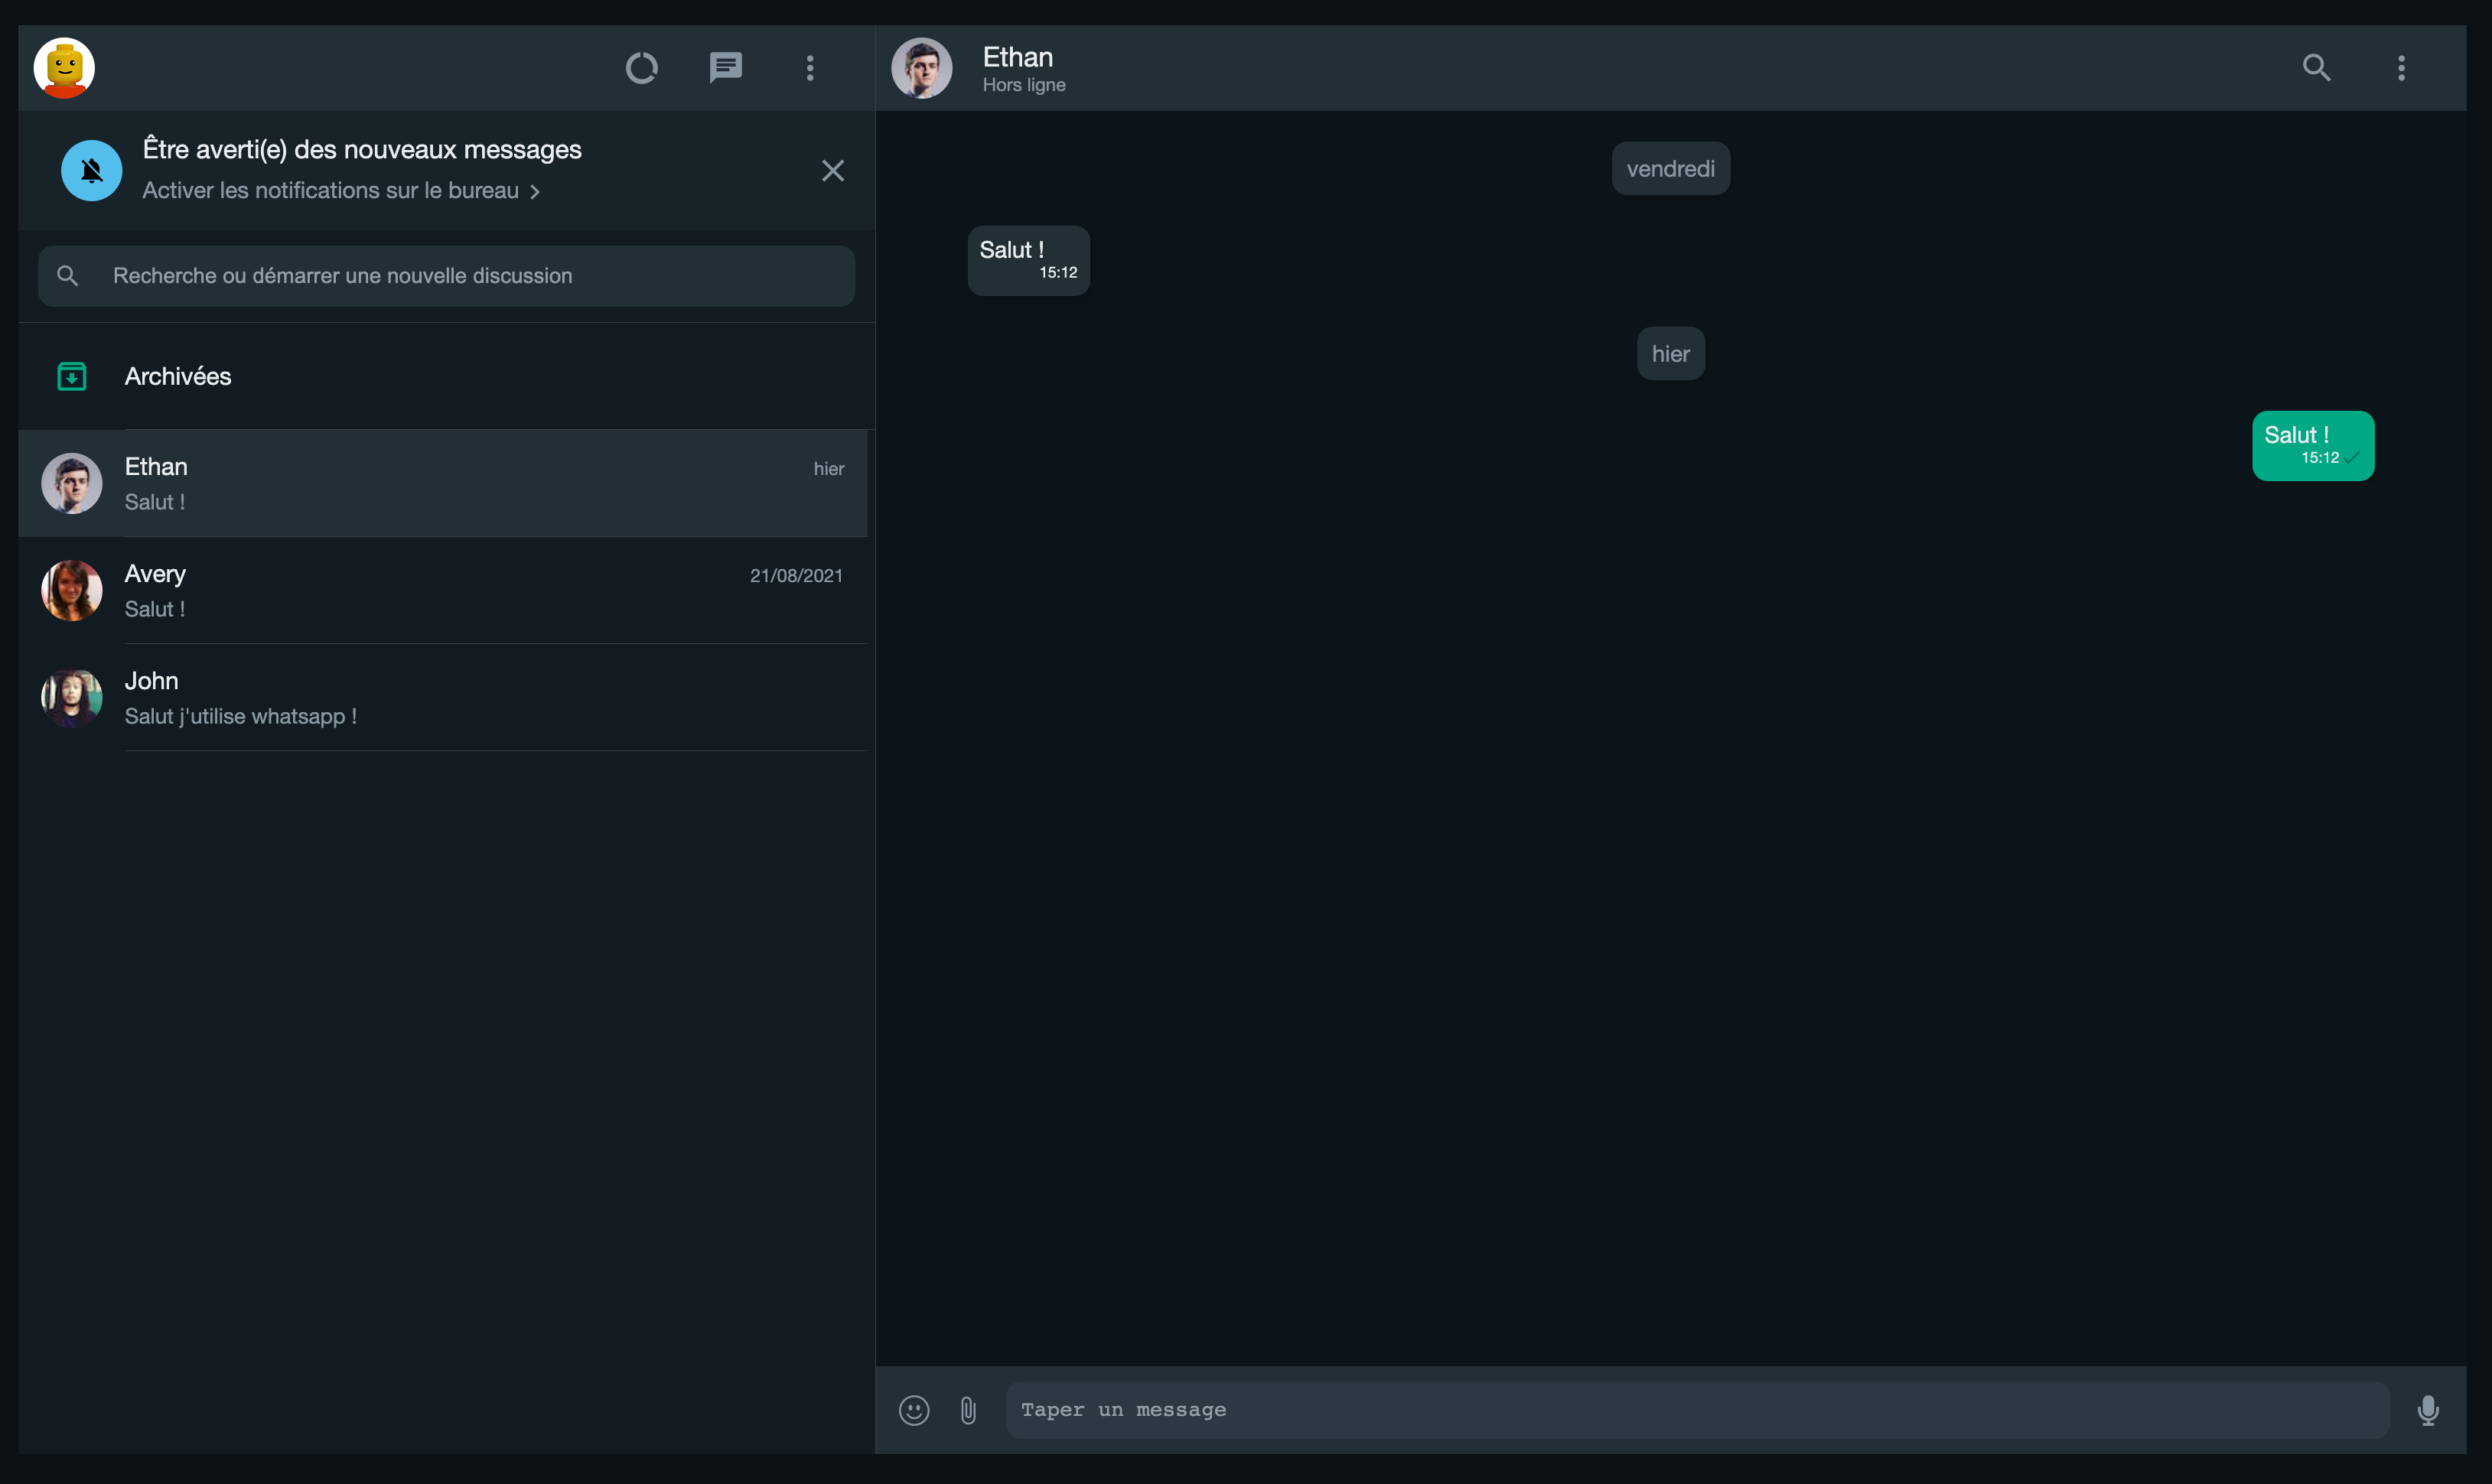Open my profile avatar
Screen dimensions: 2492x1484
pos(64,68)
